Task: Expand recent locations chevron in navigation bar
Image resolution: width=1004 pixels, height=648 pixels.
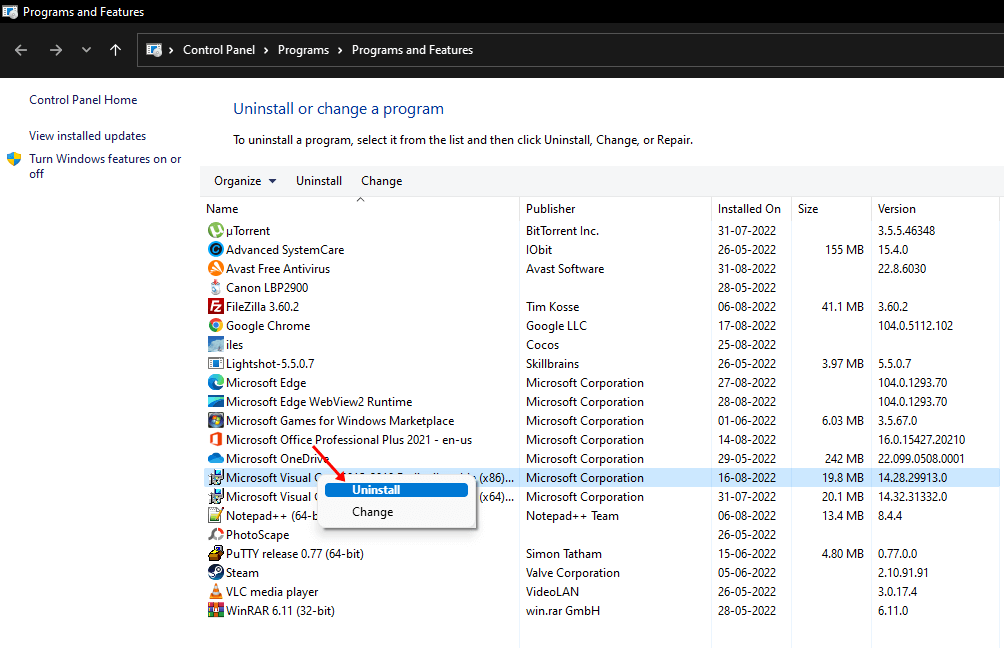Action: point(86,50)
